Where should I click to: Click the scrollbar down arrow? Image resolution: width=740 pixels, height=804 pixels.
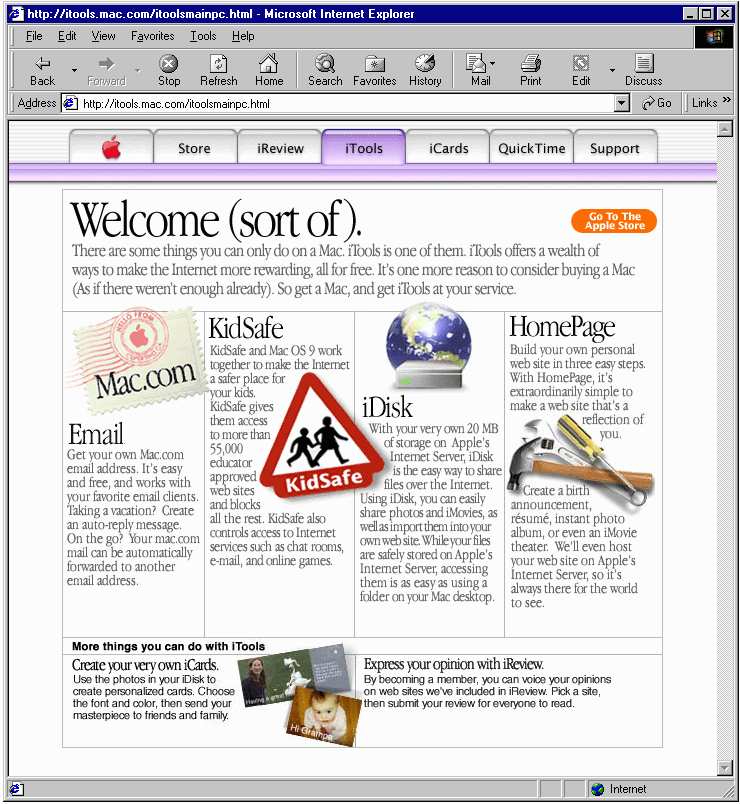(x=725, y=767)
